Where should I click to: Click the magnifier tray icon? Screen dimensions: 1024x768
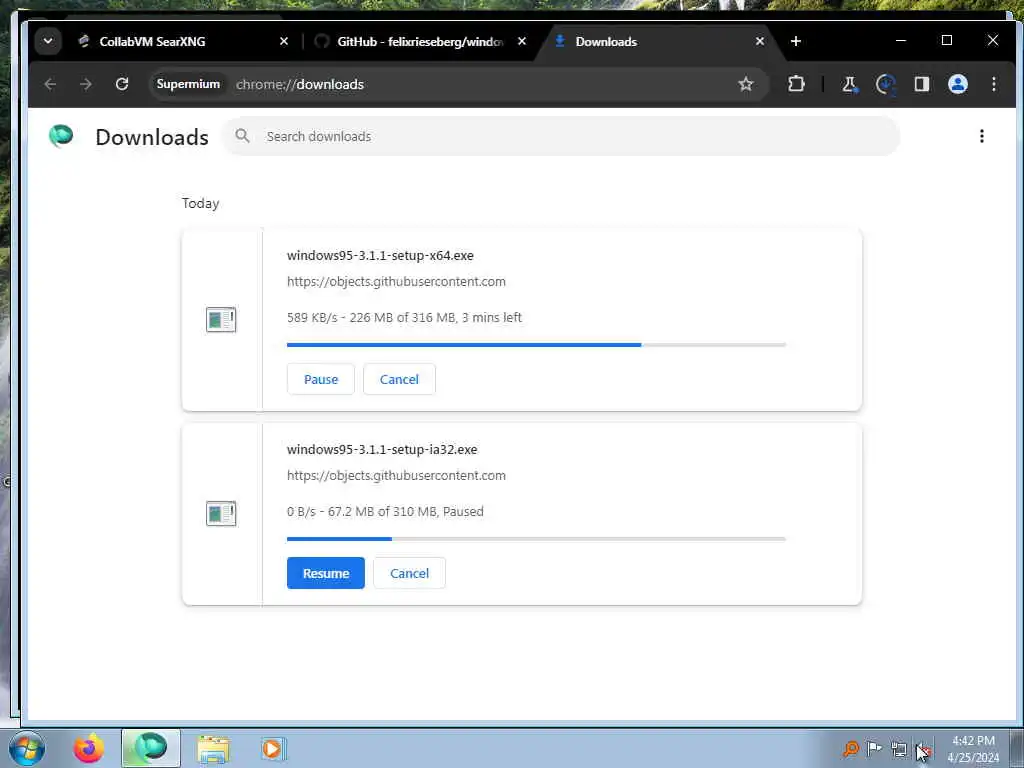point(850,748)
